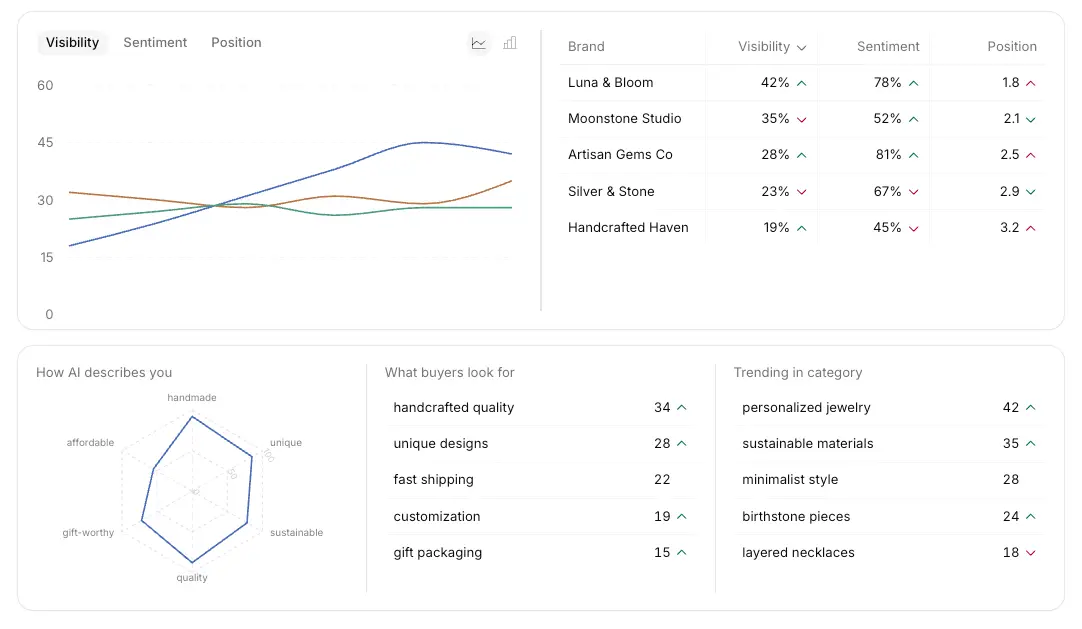Click personalized jewelry upward trend arrow
This screenshot has height=629, width=1082.
pos(1031,408)
